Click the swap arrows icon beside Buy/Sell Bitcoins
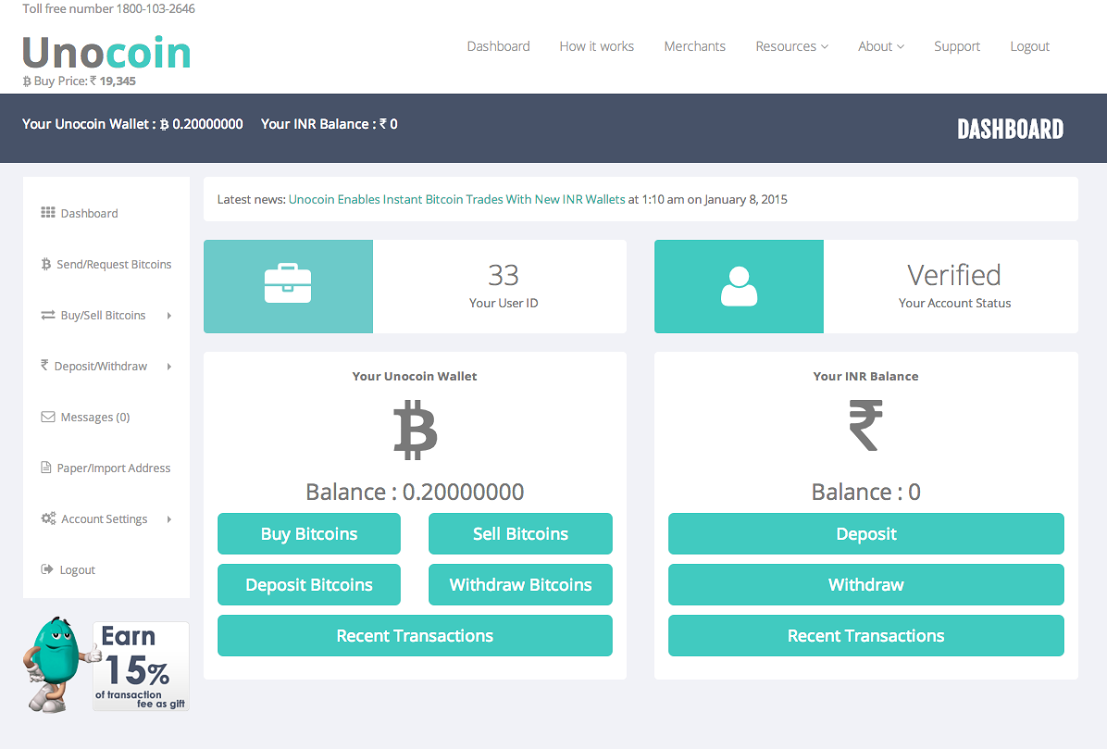Screen dimensions: 1107x749 (x=48, y=315)
